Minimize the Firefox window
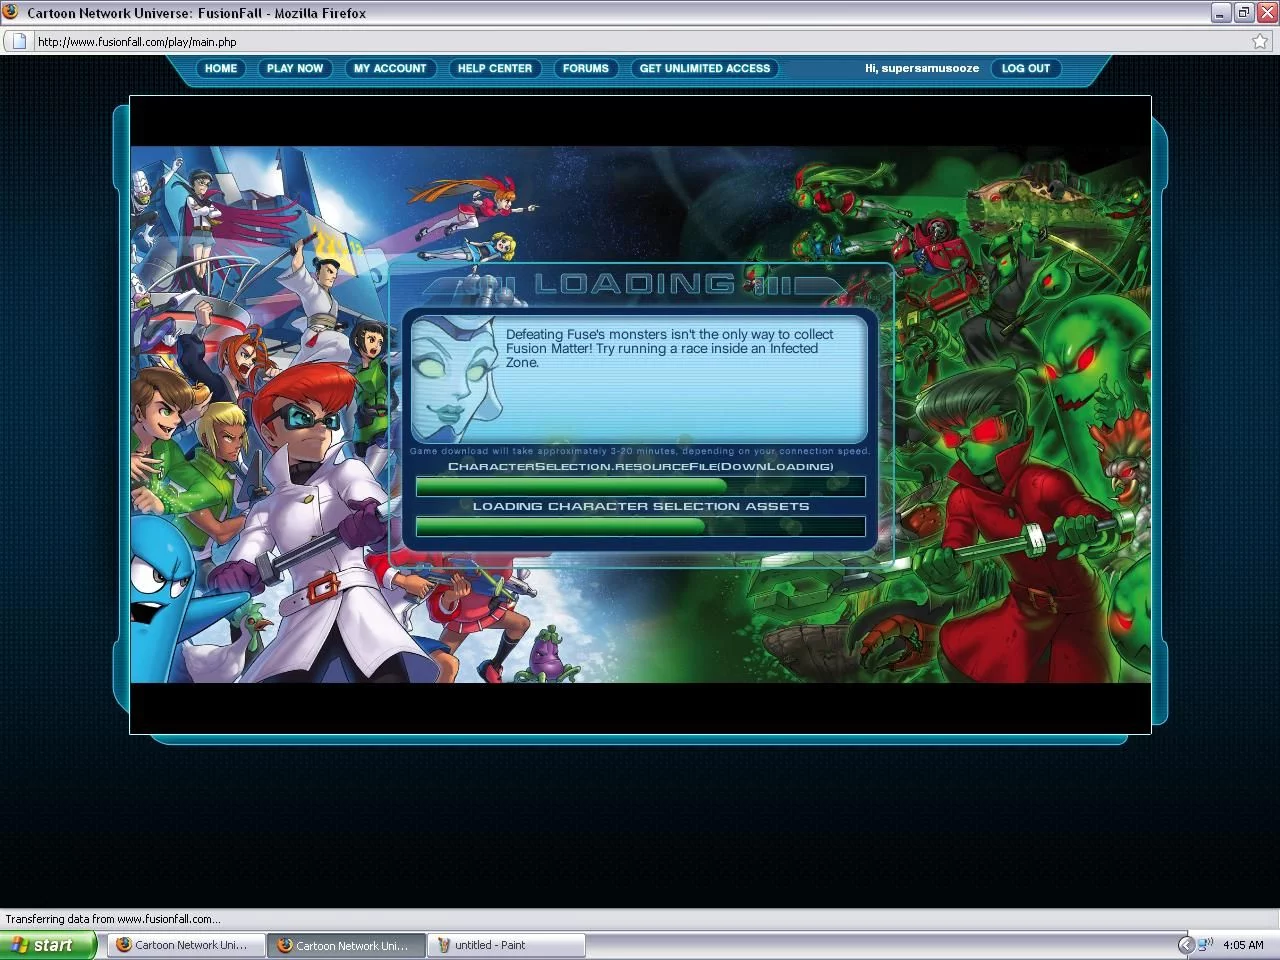Viewport: 1280px width, 960px height. click(1221, 13)
